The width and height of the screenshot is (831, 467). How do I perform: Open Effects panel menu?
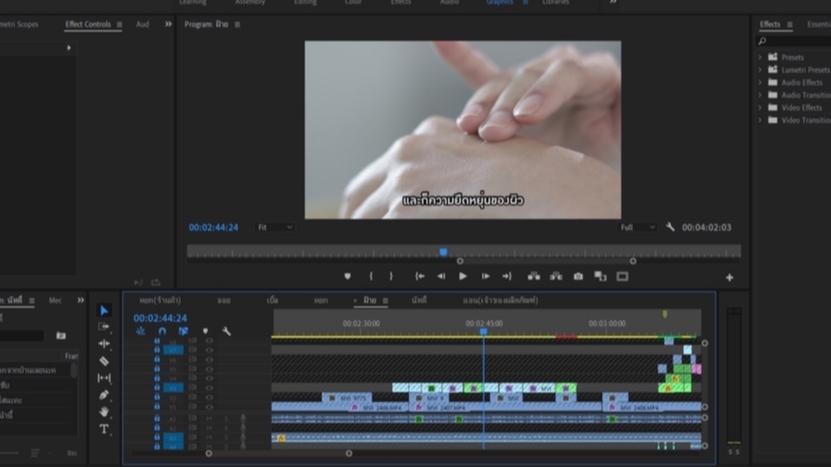pyautogui.click(x=790, y=24)
